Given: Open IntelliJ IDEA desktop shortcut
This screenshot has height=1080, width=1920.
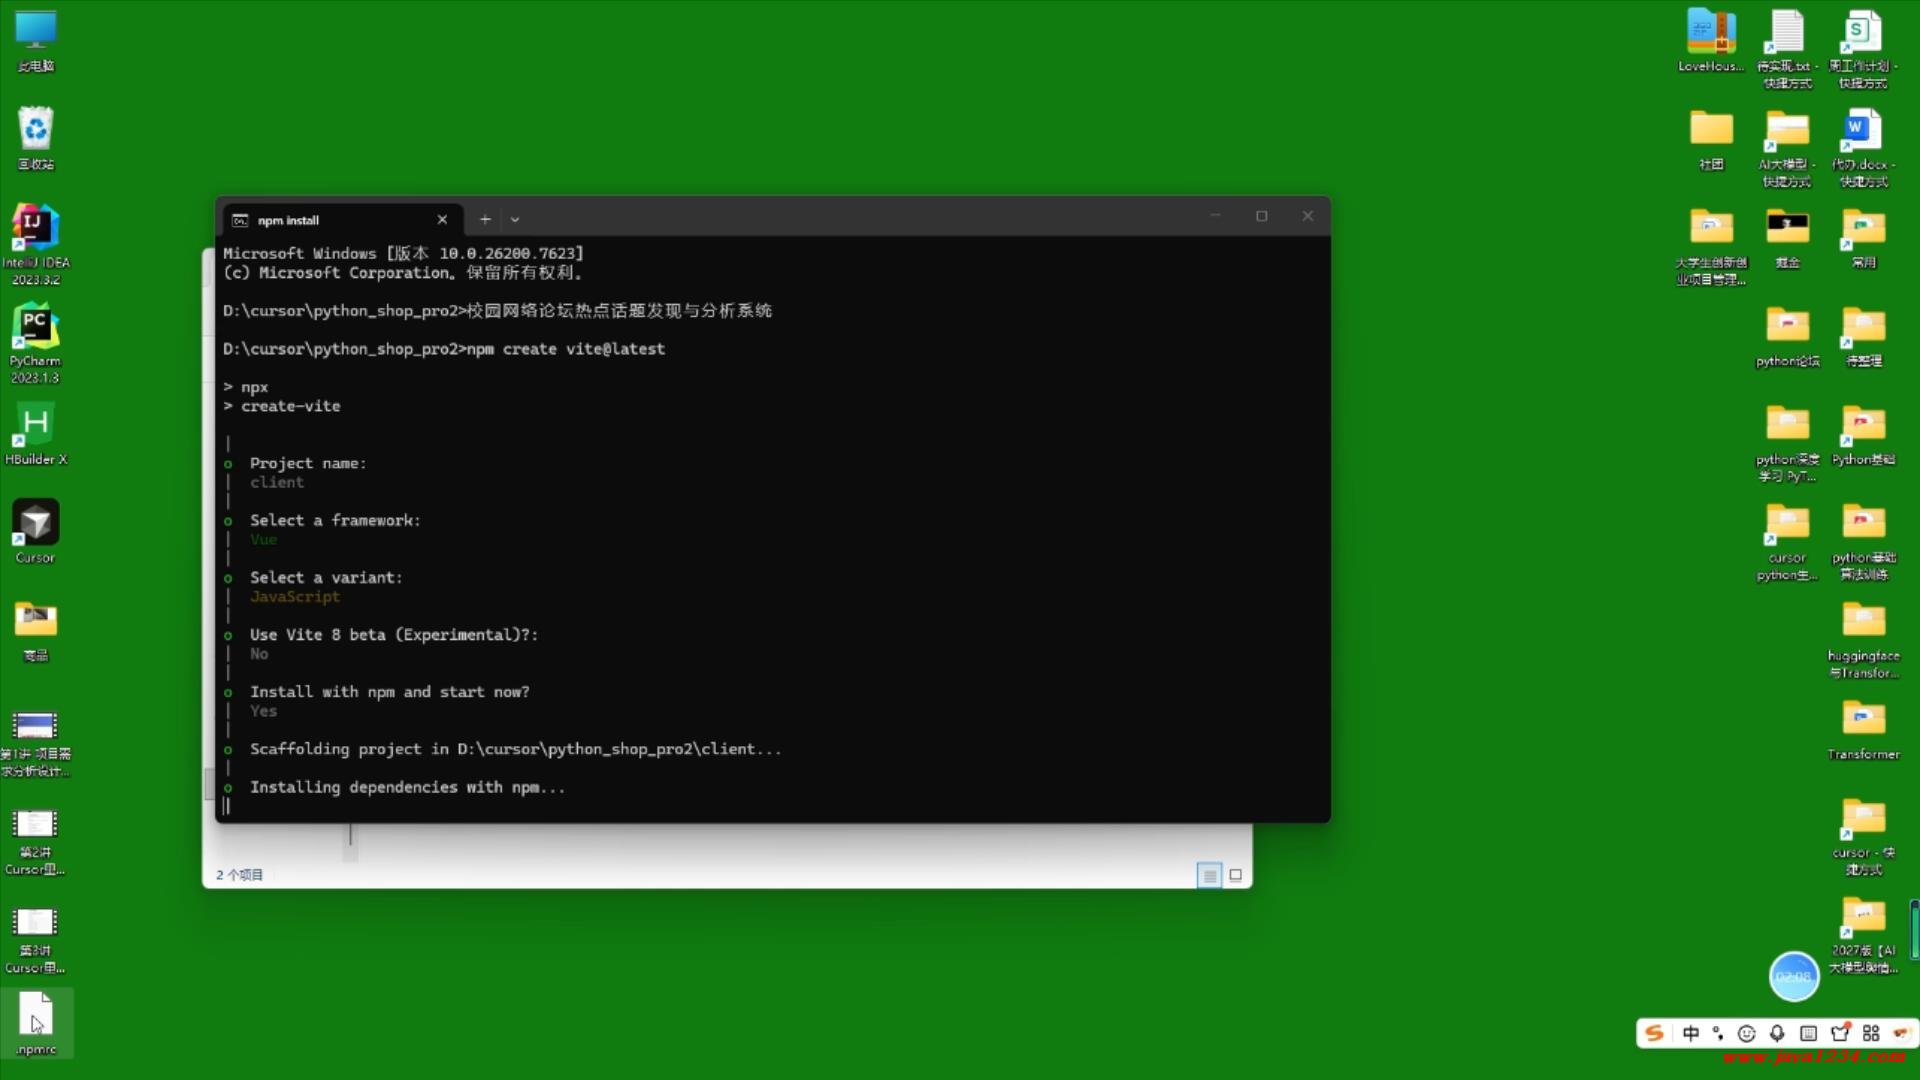Looking at the screenshot, I should click(35, 231).
